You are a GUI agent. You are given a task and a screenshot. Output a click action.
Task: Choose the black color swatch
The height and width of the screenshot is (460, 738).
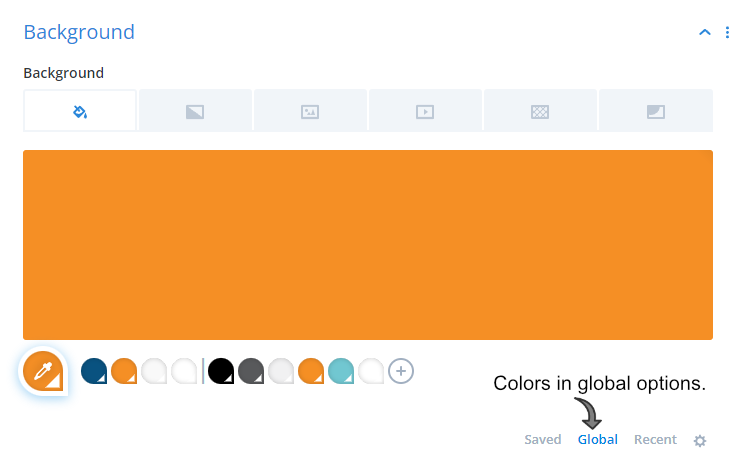coord(221,371)
